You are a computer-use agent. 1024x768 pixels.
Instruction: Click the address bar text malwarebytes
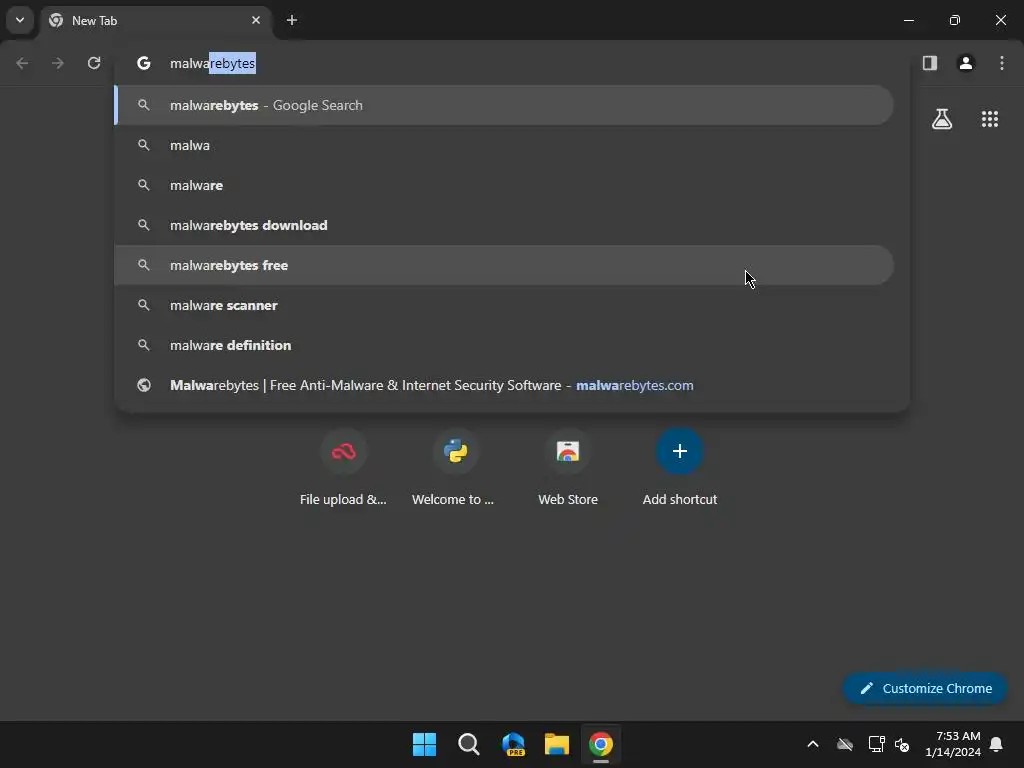pyautogui.click(x=212, y=63)
